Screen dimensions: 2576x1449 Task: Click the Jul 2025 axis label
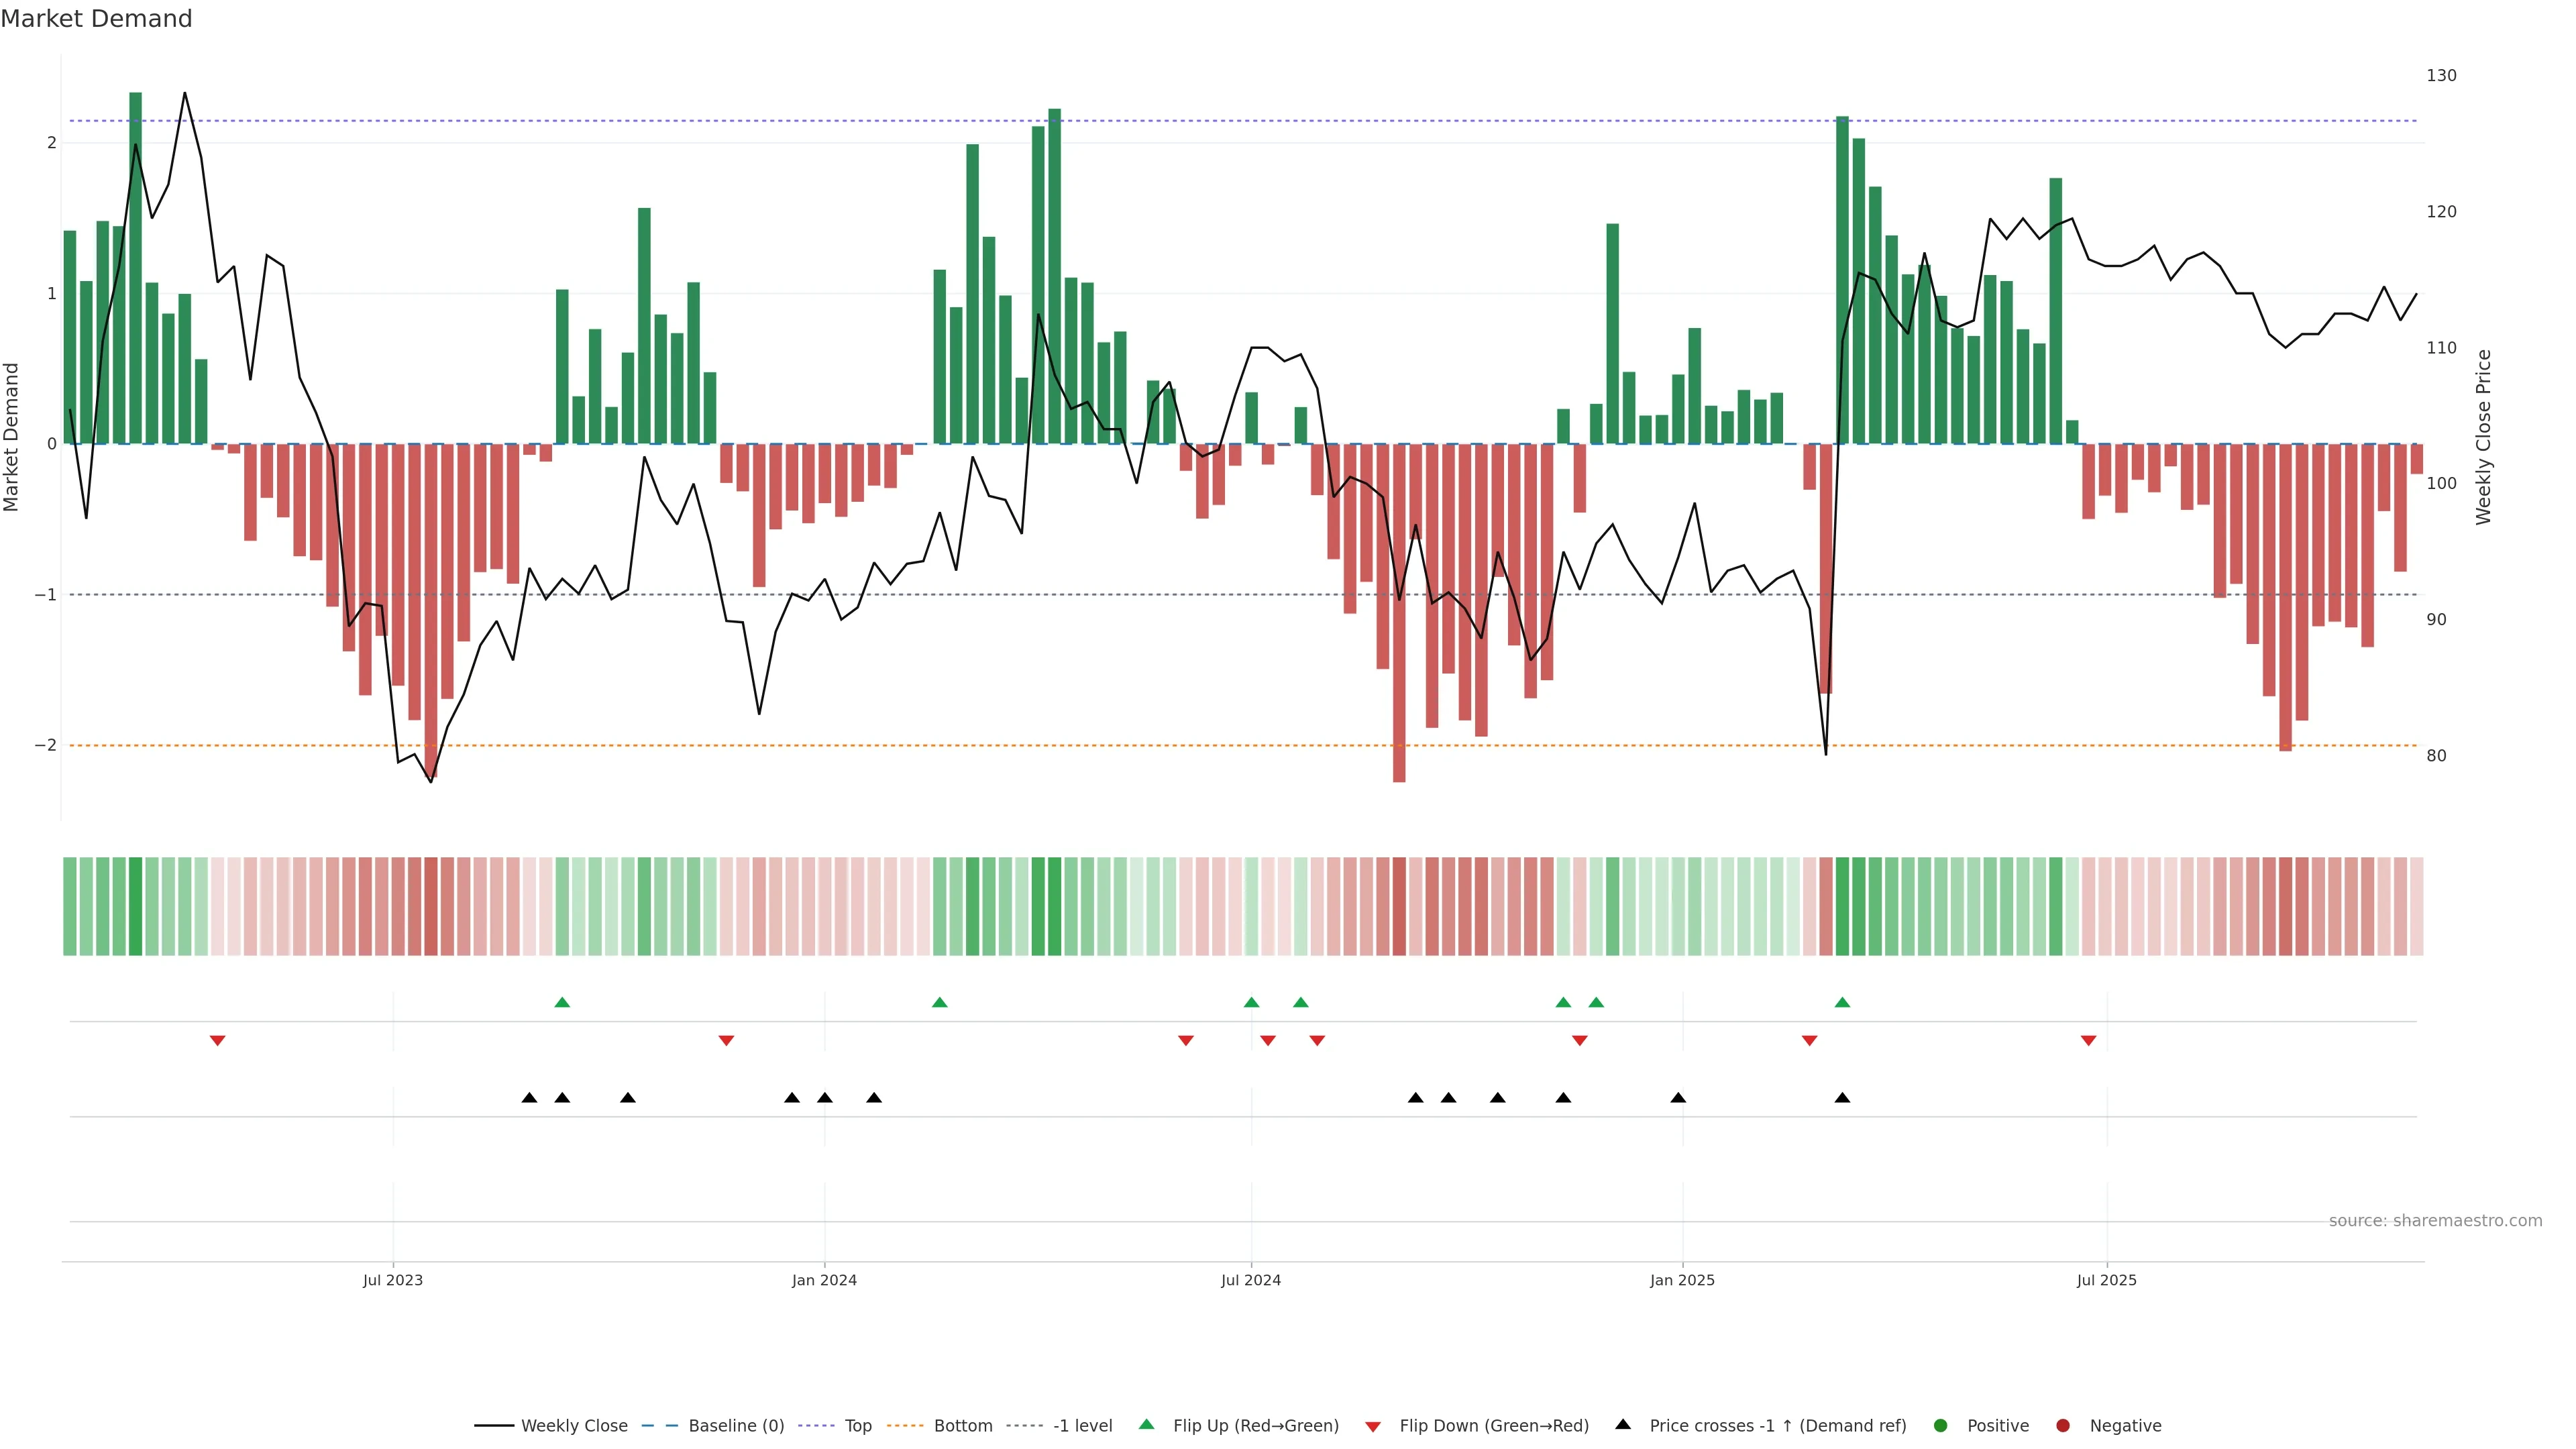tap(2106, 1280)
